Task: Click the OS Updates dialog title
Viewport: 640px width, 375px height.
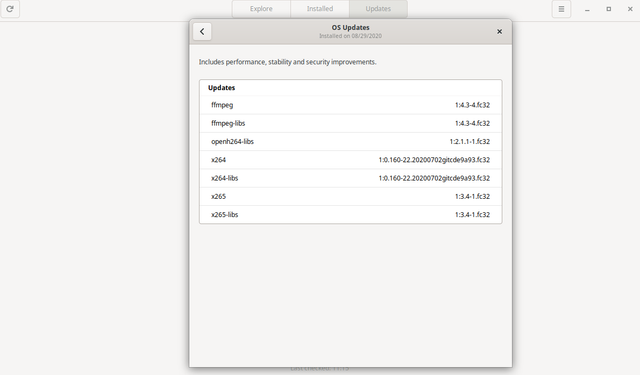Action: point(351,27)
